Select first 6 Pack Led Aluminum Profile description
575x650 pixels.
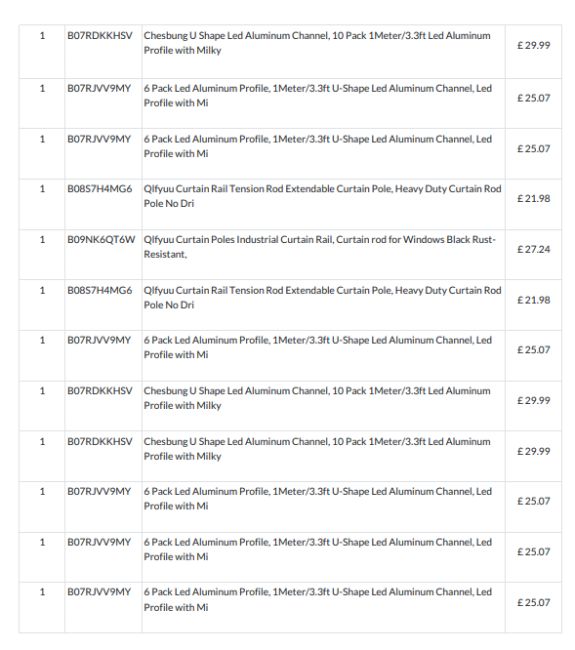318,95
